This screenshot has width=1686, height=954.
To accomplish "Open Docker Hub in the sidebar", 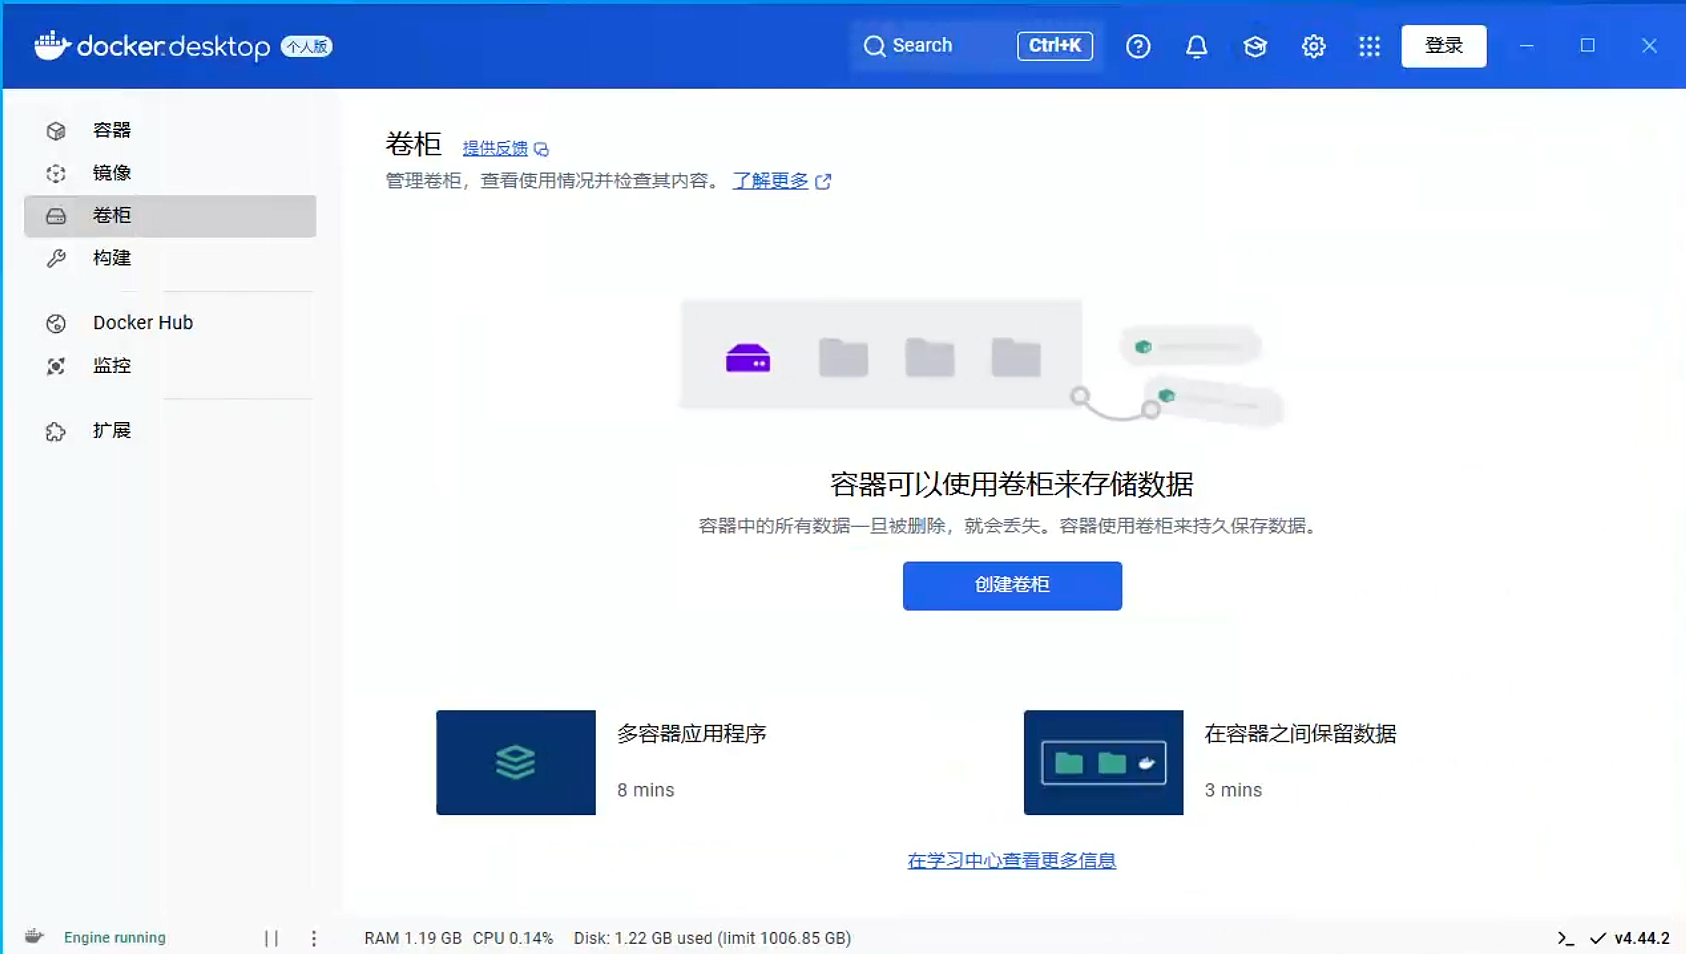I will [x=170, y=323].
